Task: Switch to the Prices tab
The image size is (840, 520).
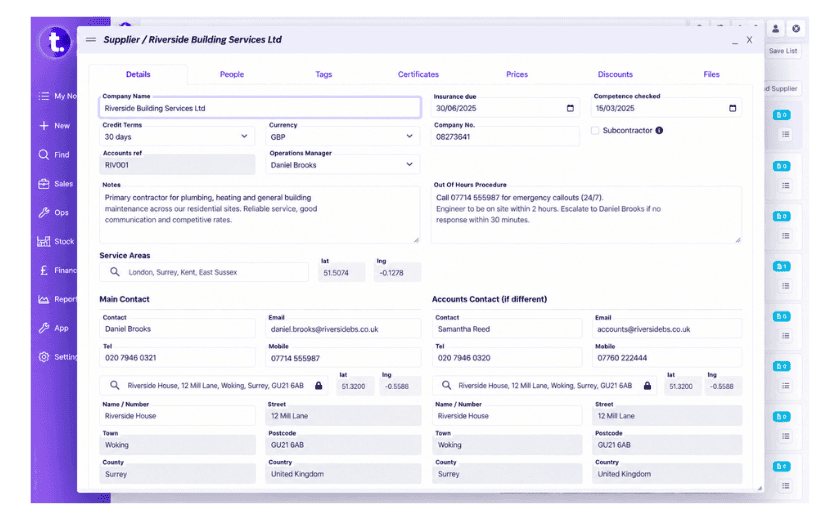Action: click(x=517, y=74)
